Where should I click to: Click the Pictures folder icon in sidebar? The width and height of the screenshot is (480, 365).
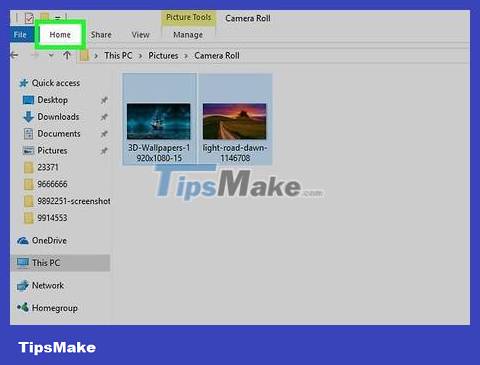28,151
